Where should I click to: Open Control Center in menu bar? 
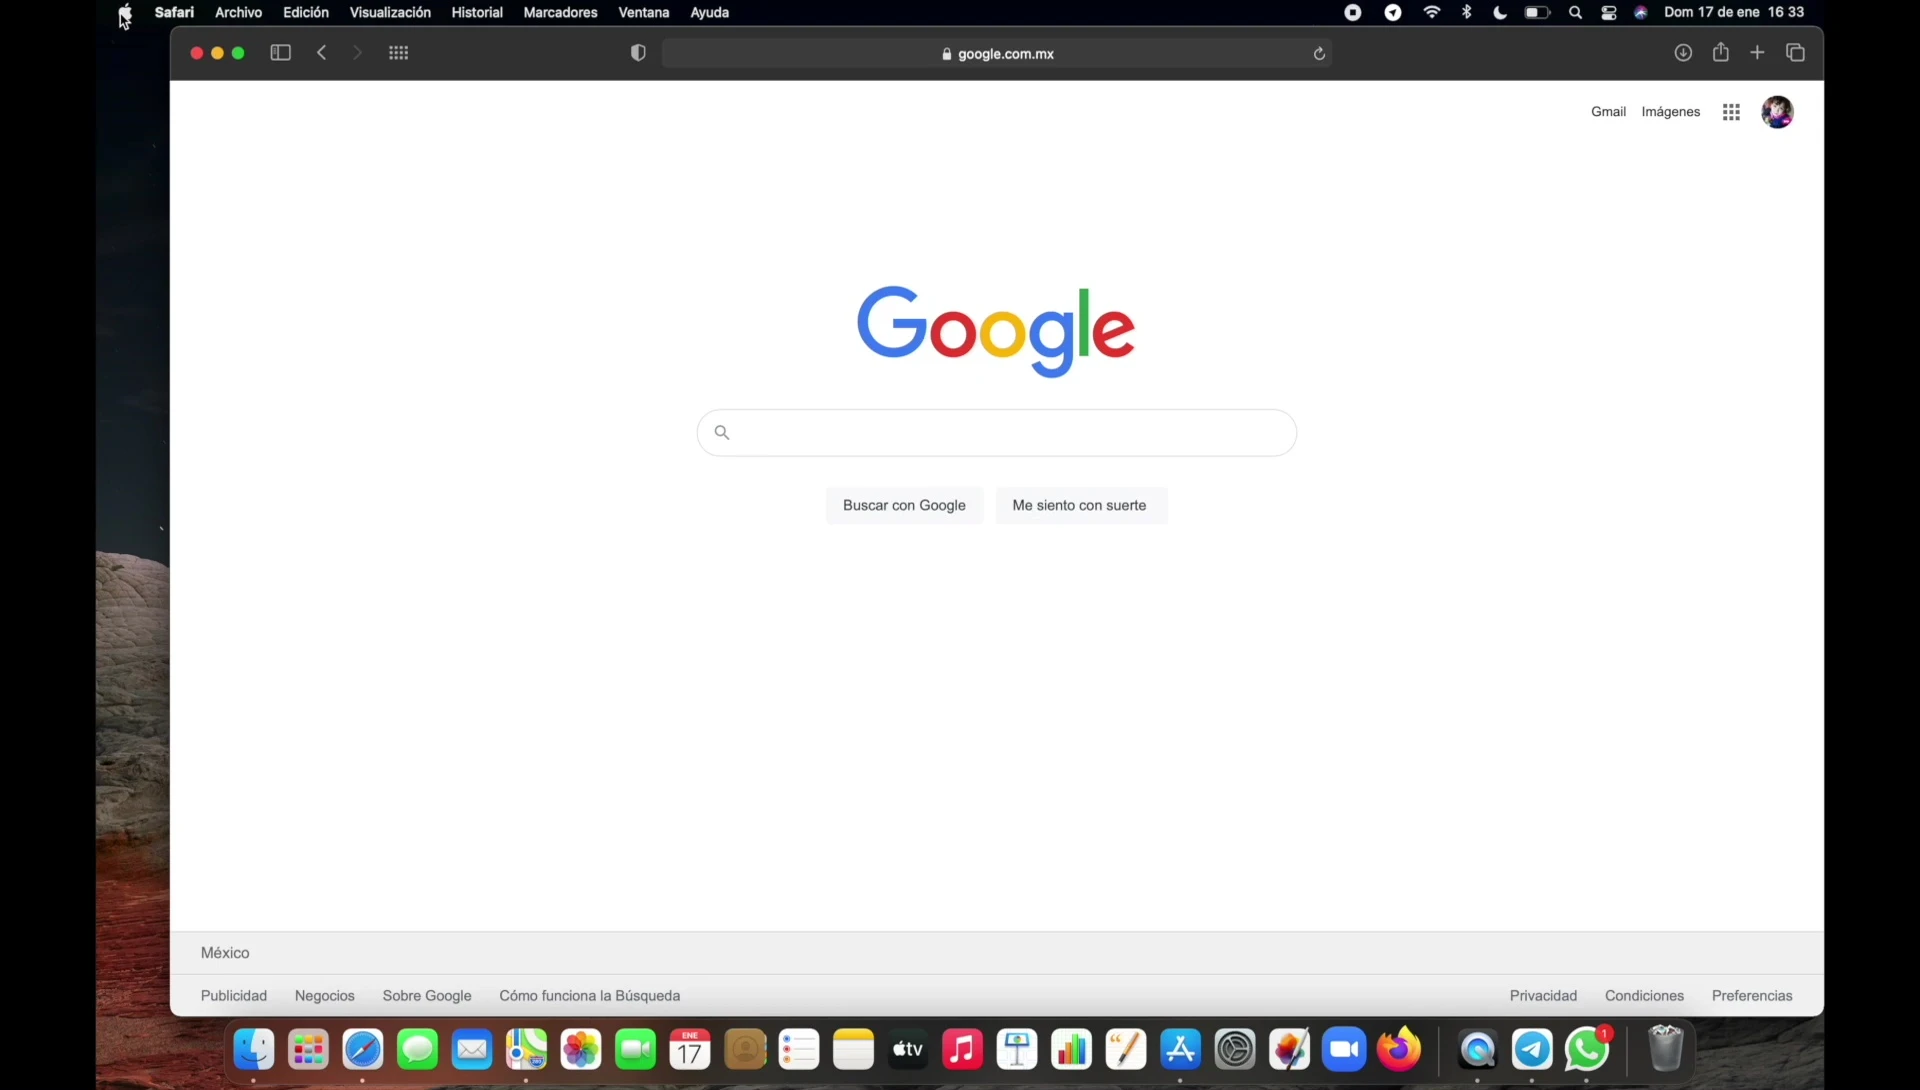1609,13
